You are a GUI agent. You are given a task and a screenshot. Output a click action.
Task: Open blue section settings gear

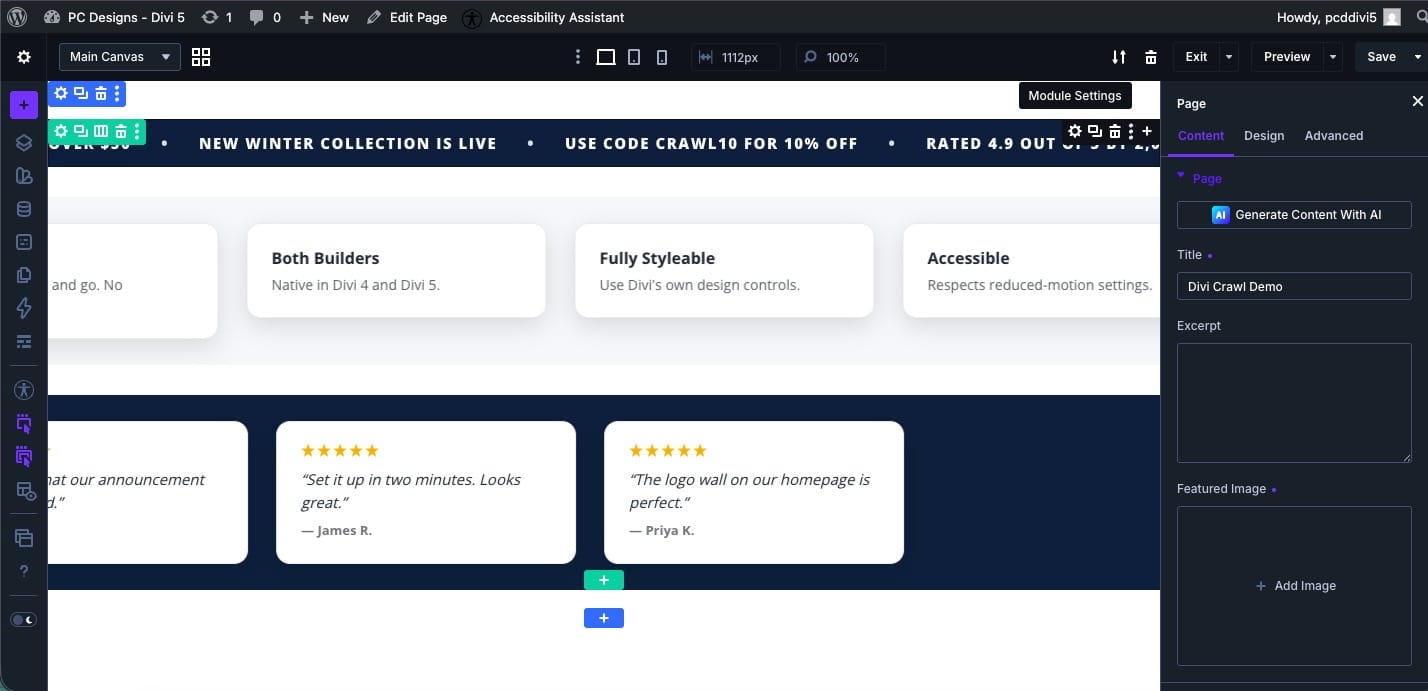61,93
